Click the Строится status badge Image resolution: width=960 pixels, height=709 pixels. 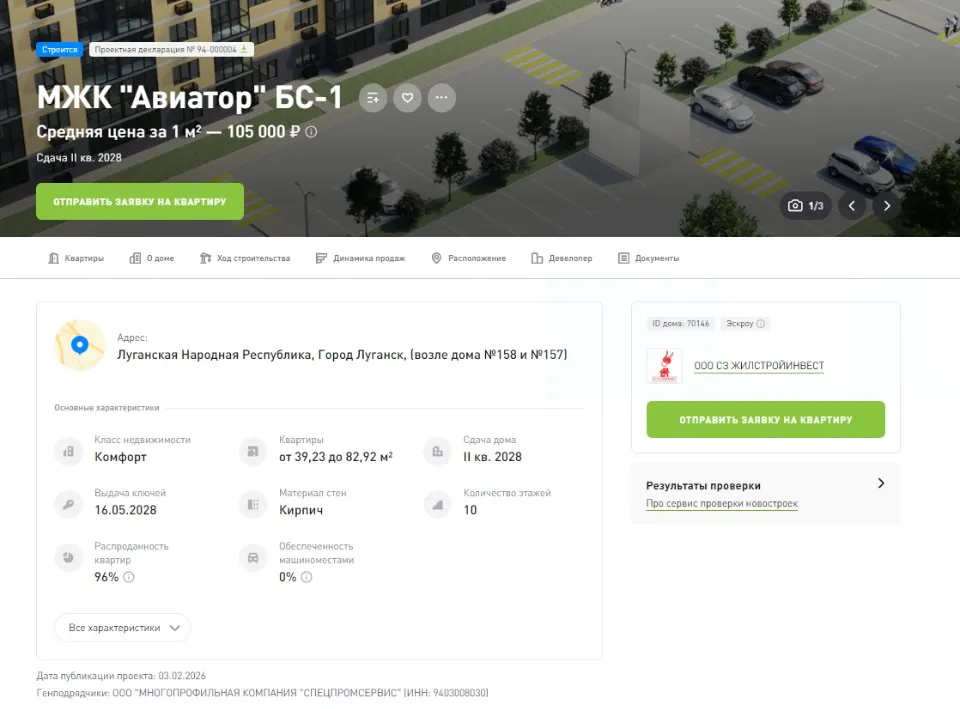tap(59, 50)
